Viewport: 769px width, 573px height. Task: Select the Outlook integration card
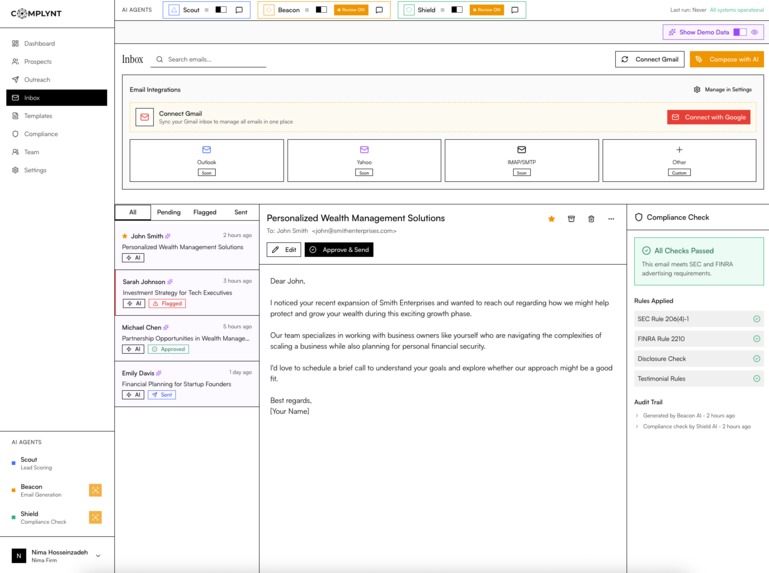tap(206, 160)
